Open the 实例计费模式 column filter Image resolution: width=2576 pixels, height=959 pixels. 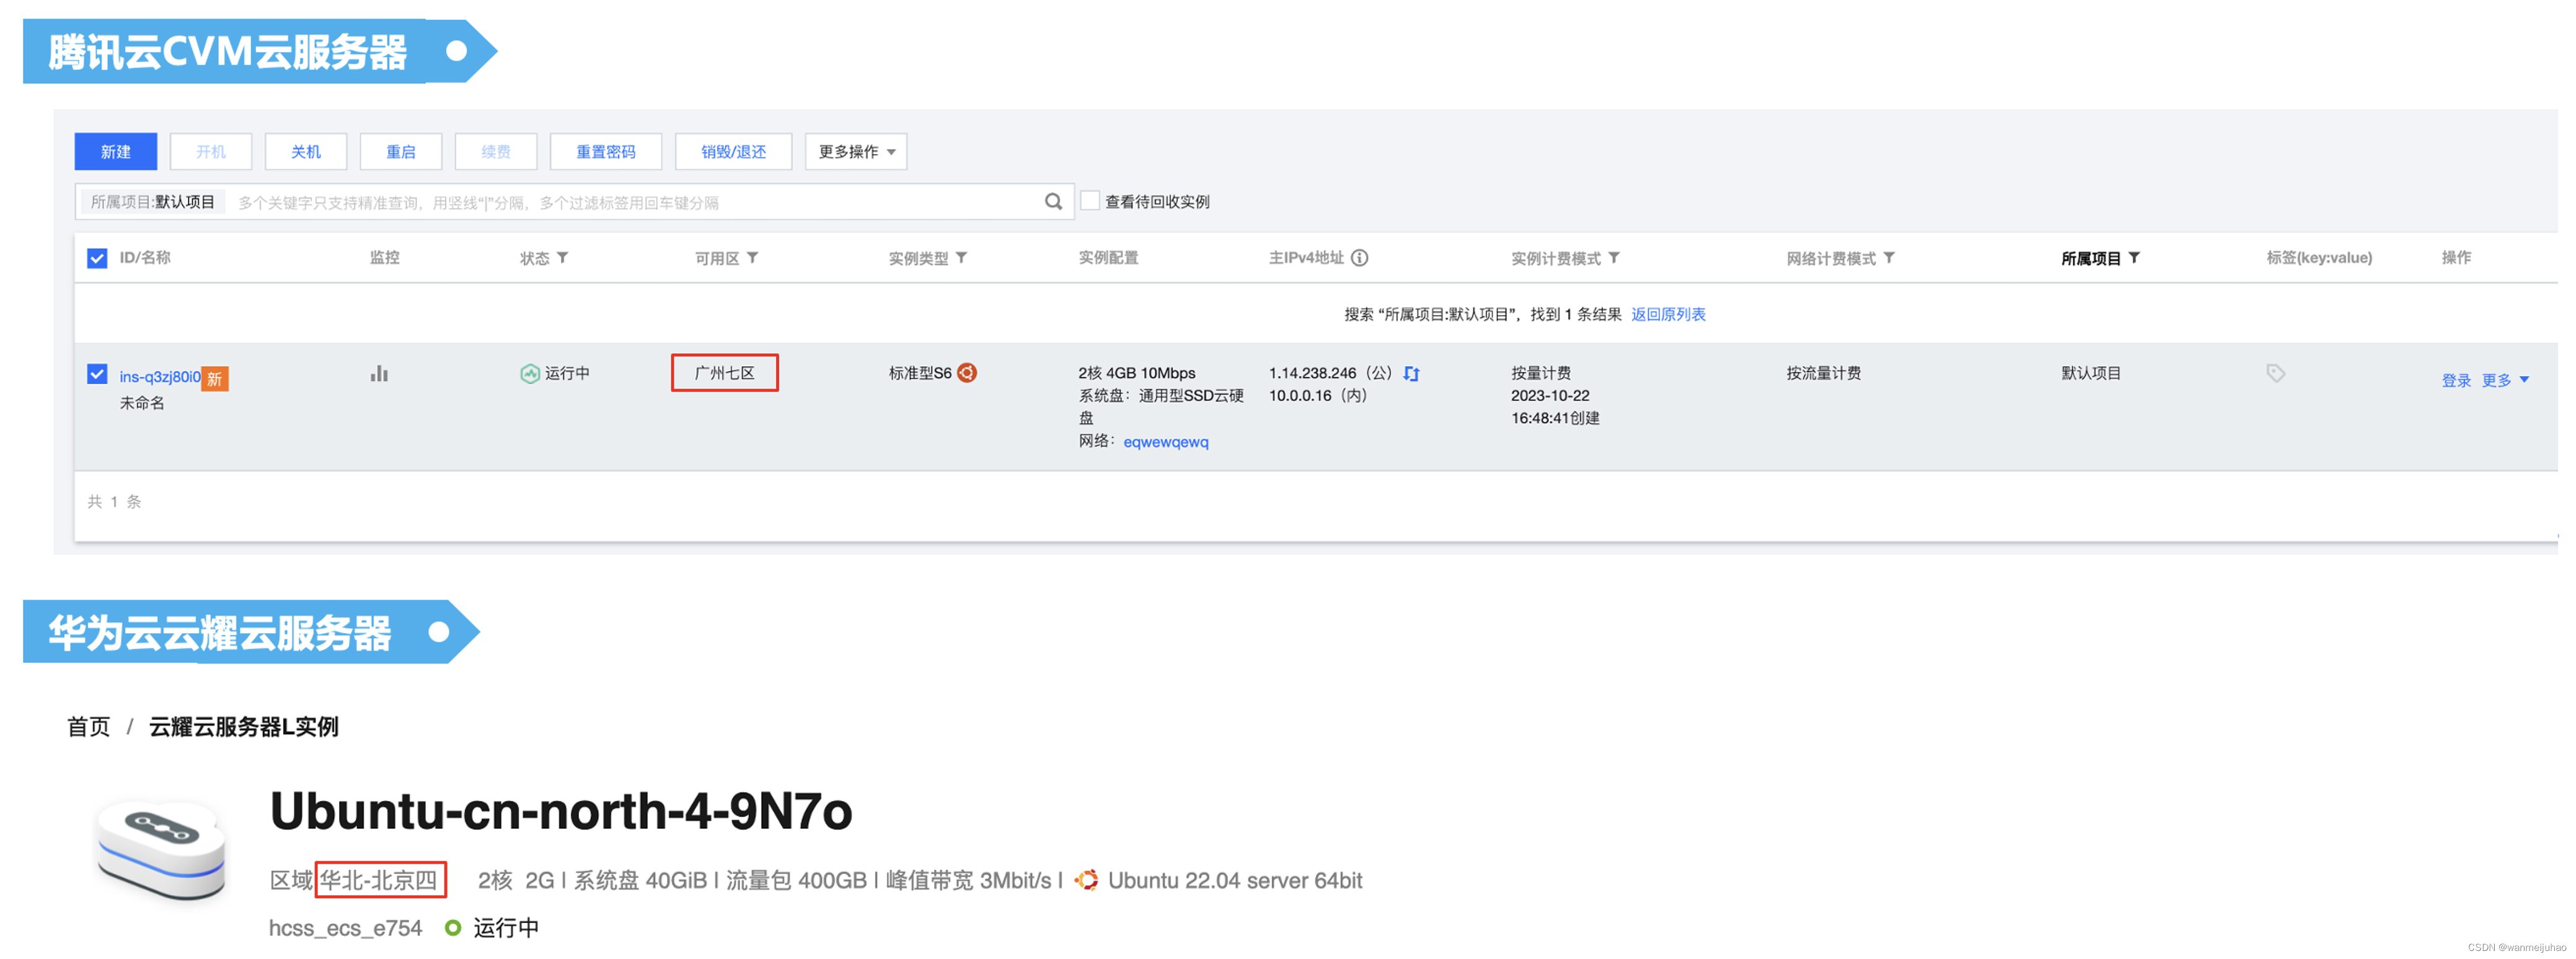point(1614,258)
